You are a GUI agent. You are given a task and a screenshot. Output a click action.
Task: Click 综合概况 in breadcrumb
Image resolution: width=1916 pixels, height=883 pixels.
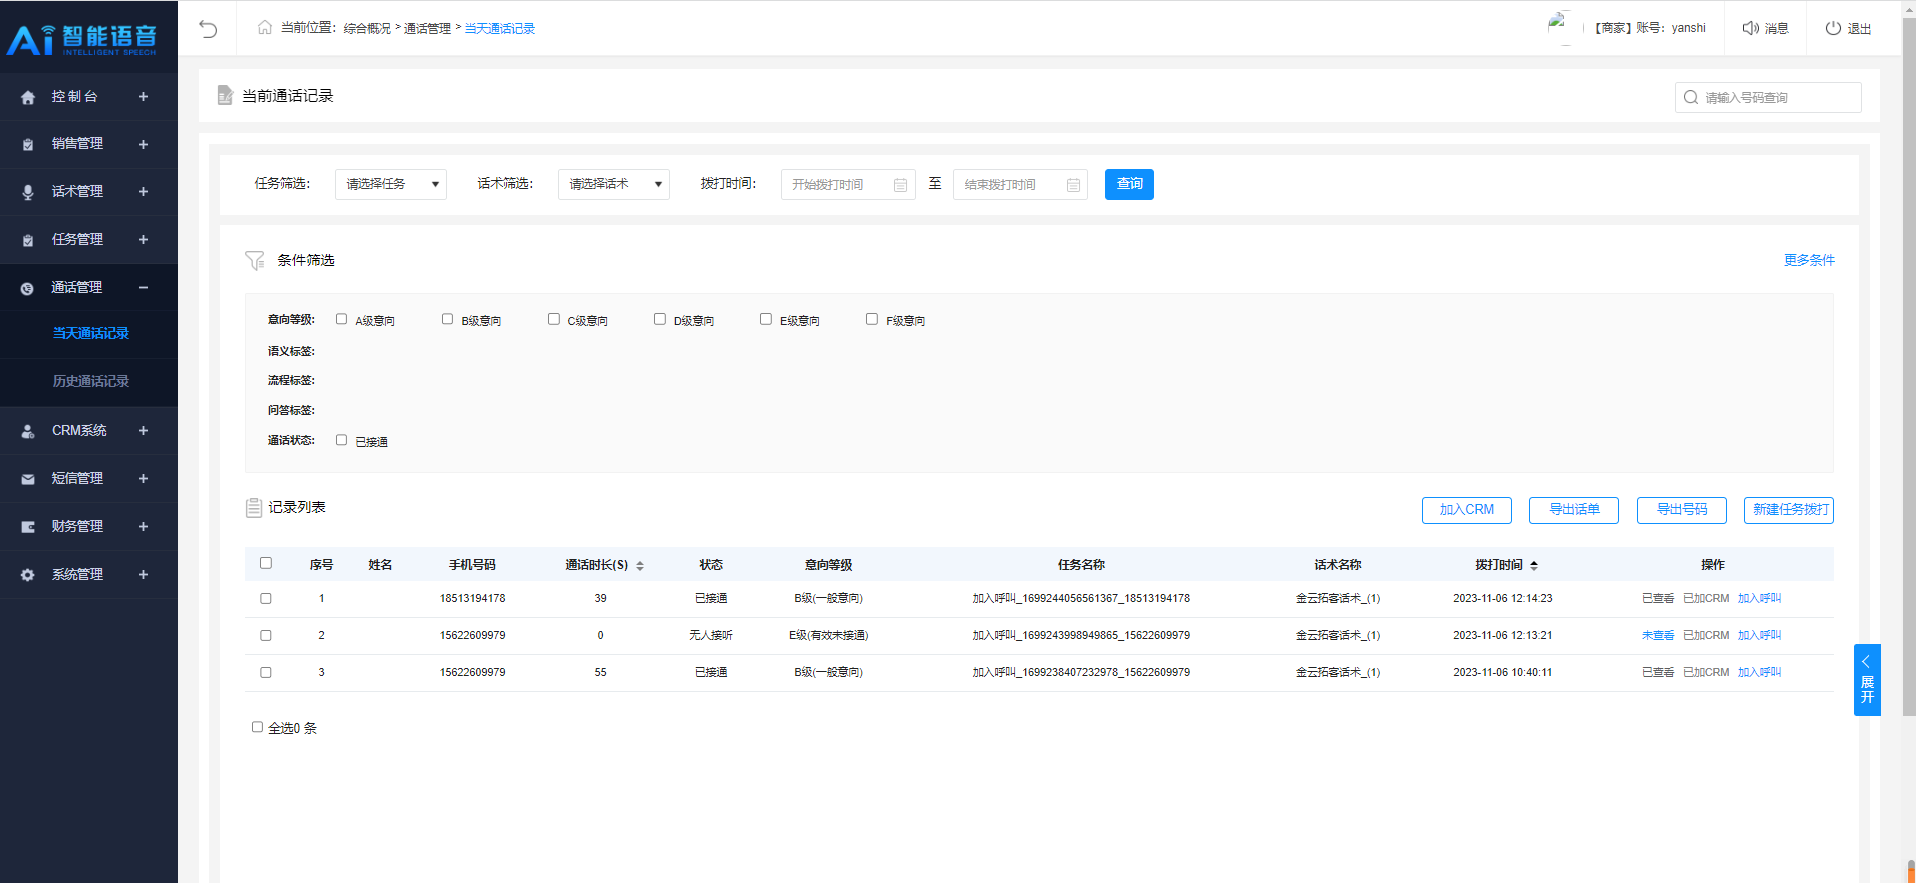click(367, 29)
